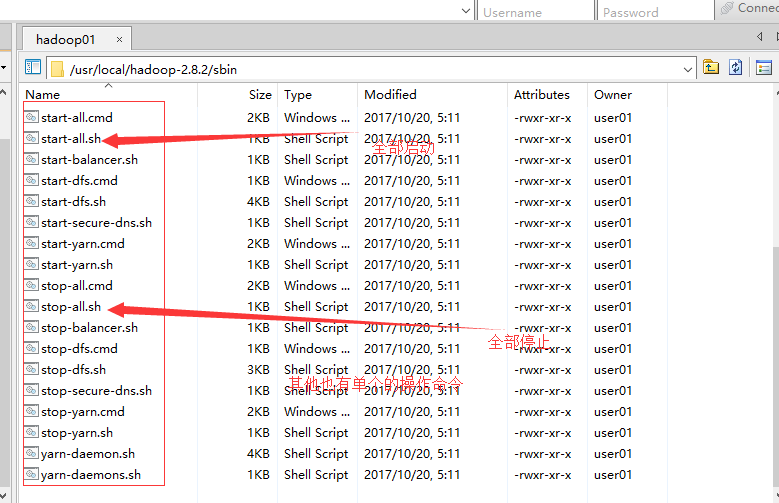Click the start-yarn.sh file name
The width and height of the screenshot is (779, 503).
77,265
